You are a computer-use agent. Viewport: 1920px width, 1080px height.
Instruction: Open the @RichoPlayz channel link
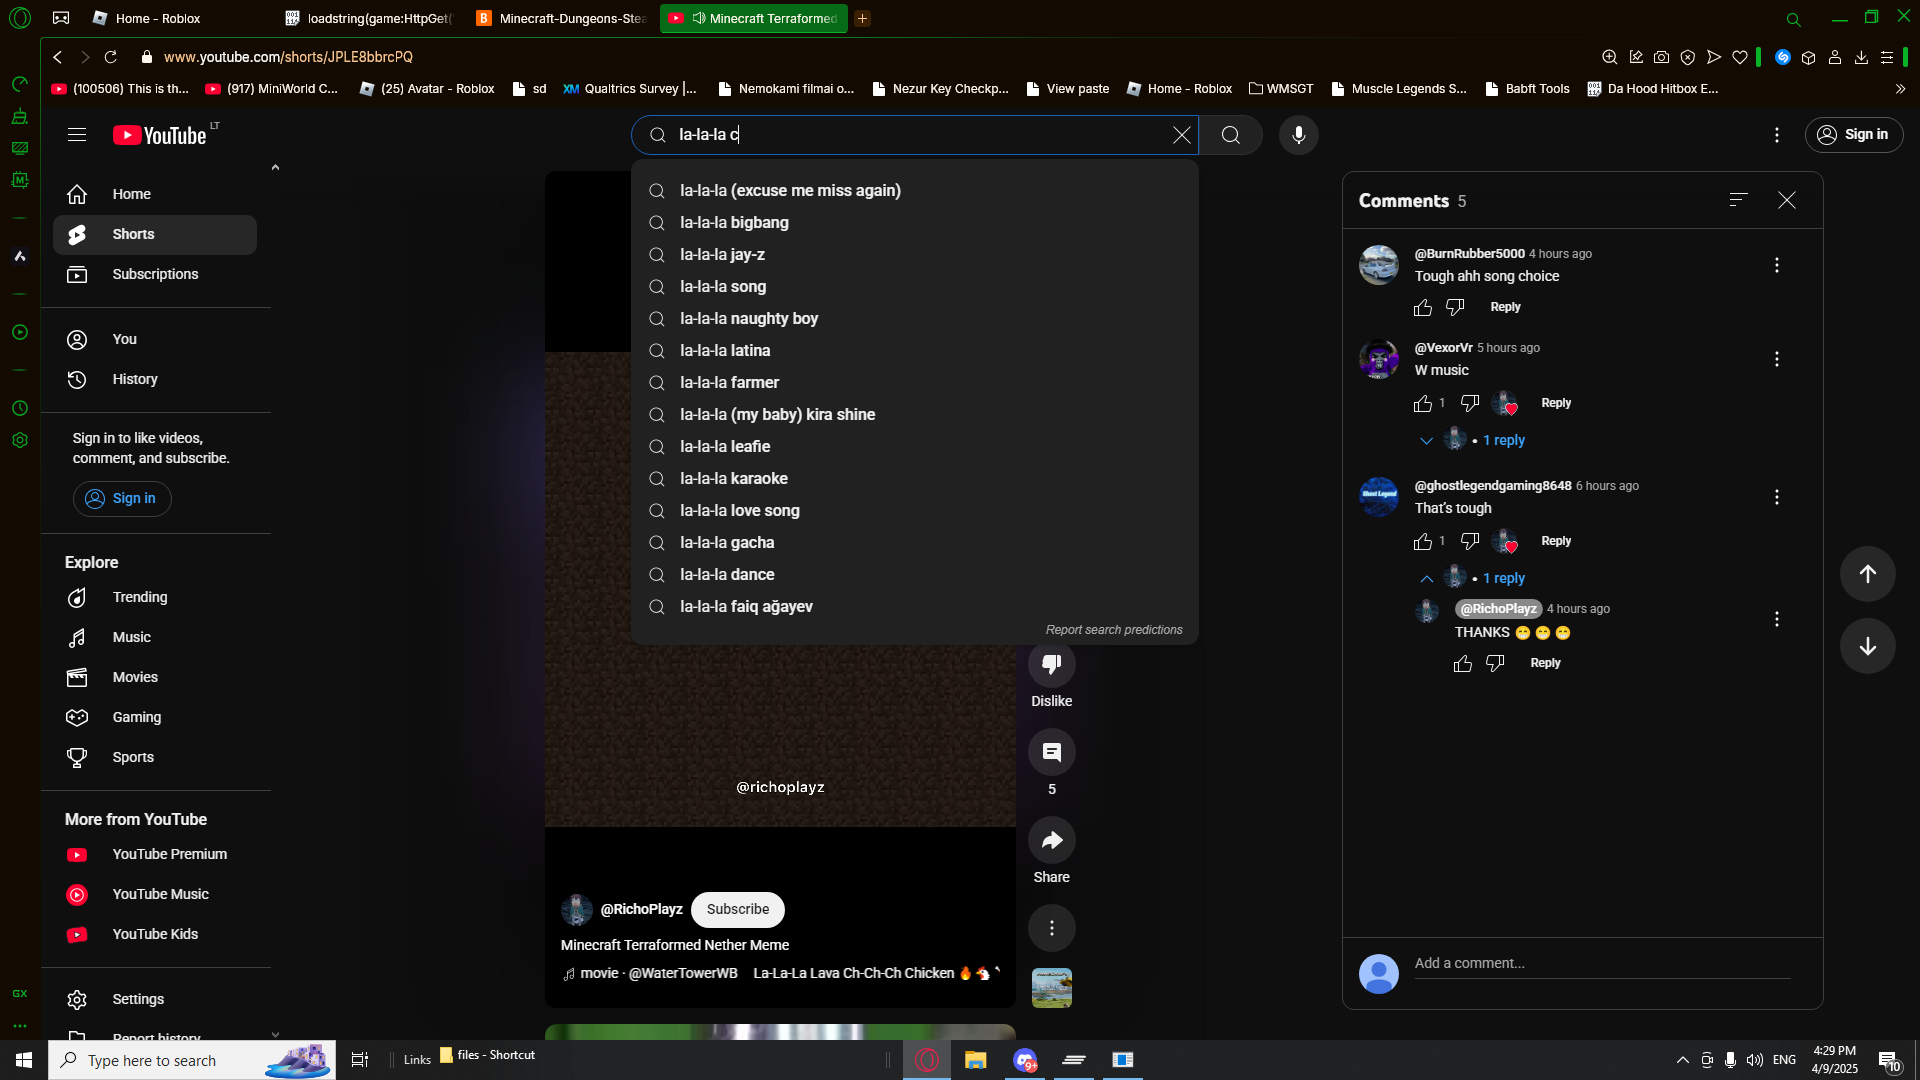tap(641, 910)
